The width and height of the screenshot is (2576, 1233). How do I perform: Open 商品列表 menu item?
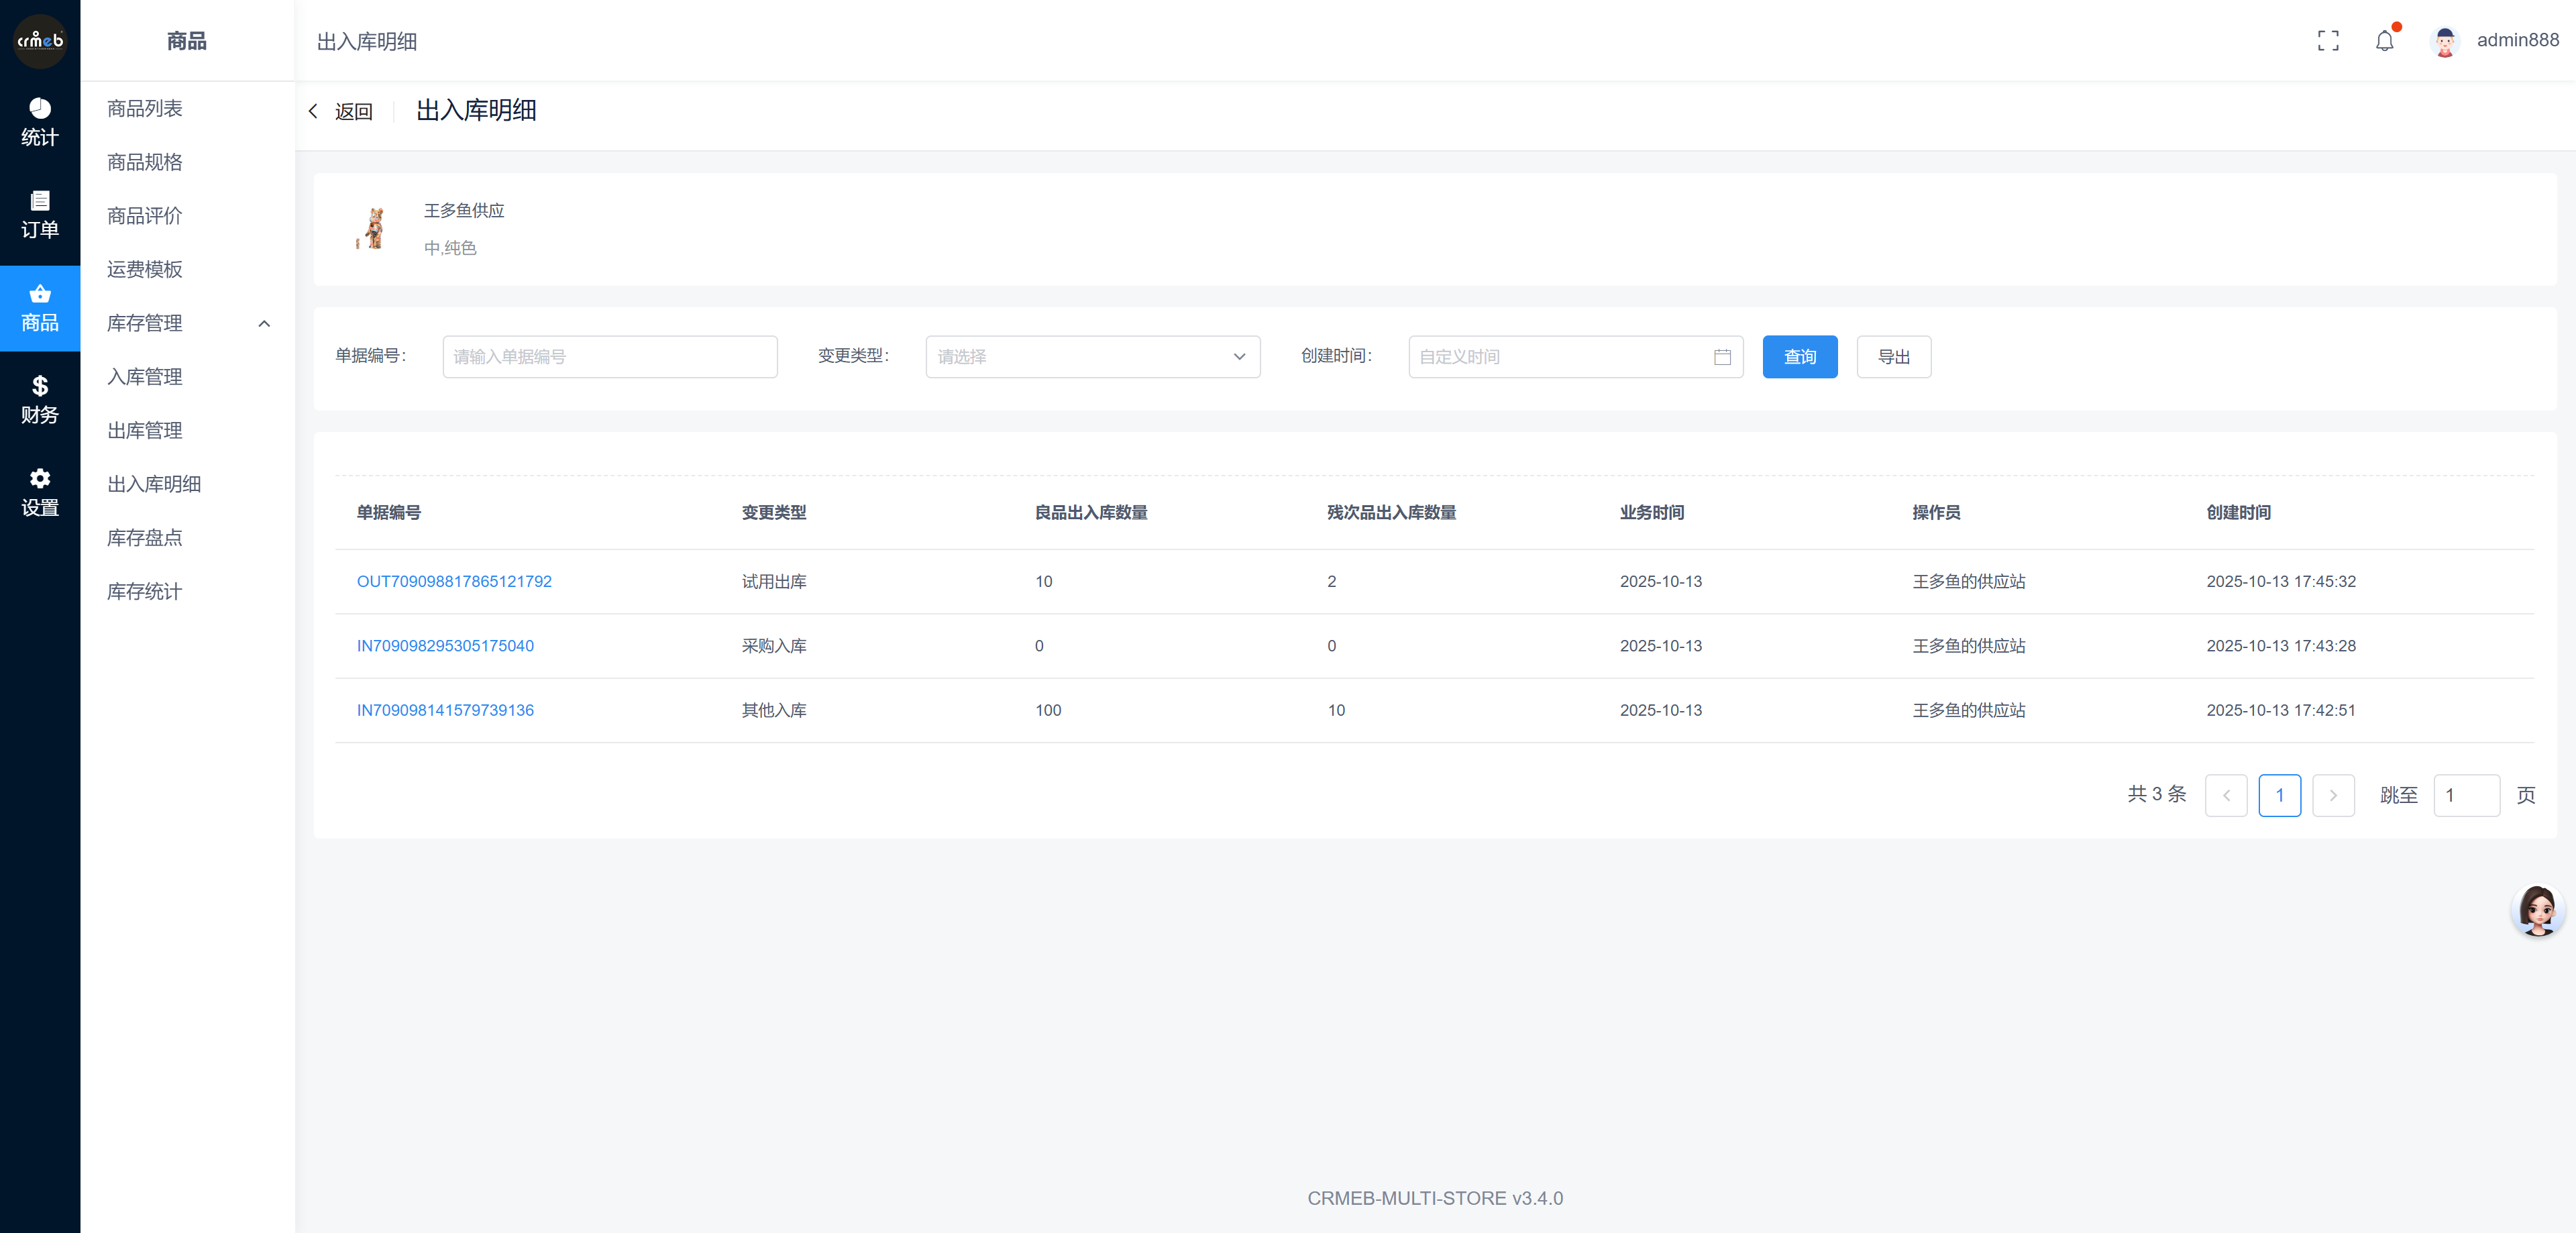click(145, 109)
